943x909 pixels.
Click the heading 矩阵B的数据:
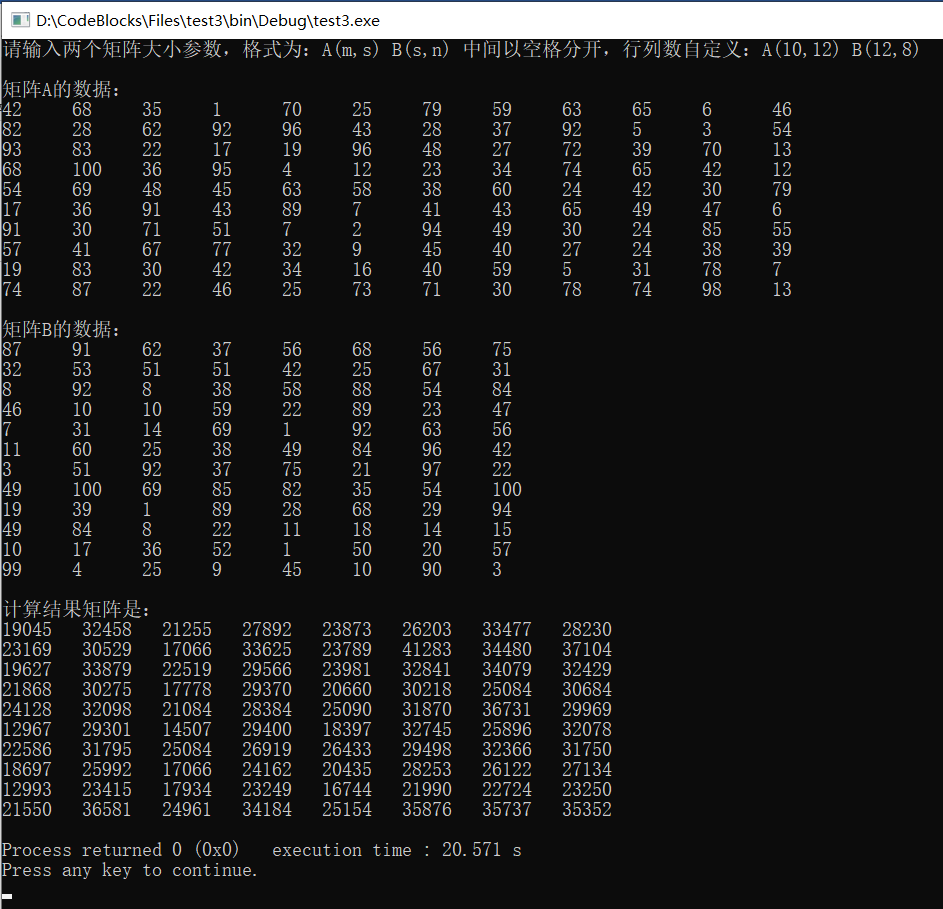pyautogui.click(x=61, y=330)
